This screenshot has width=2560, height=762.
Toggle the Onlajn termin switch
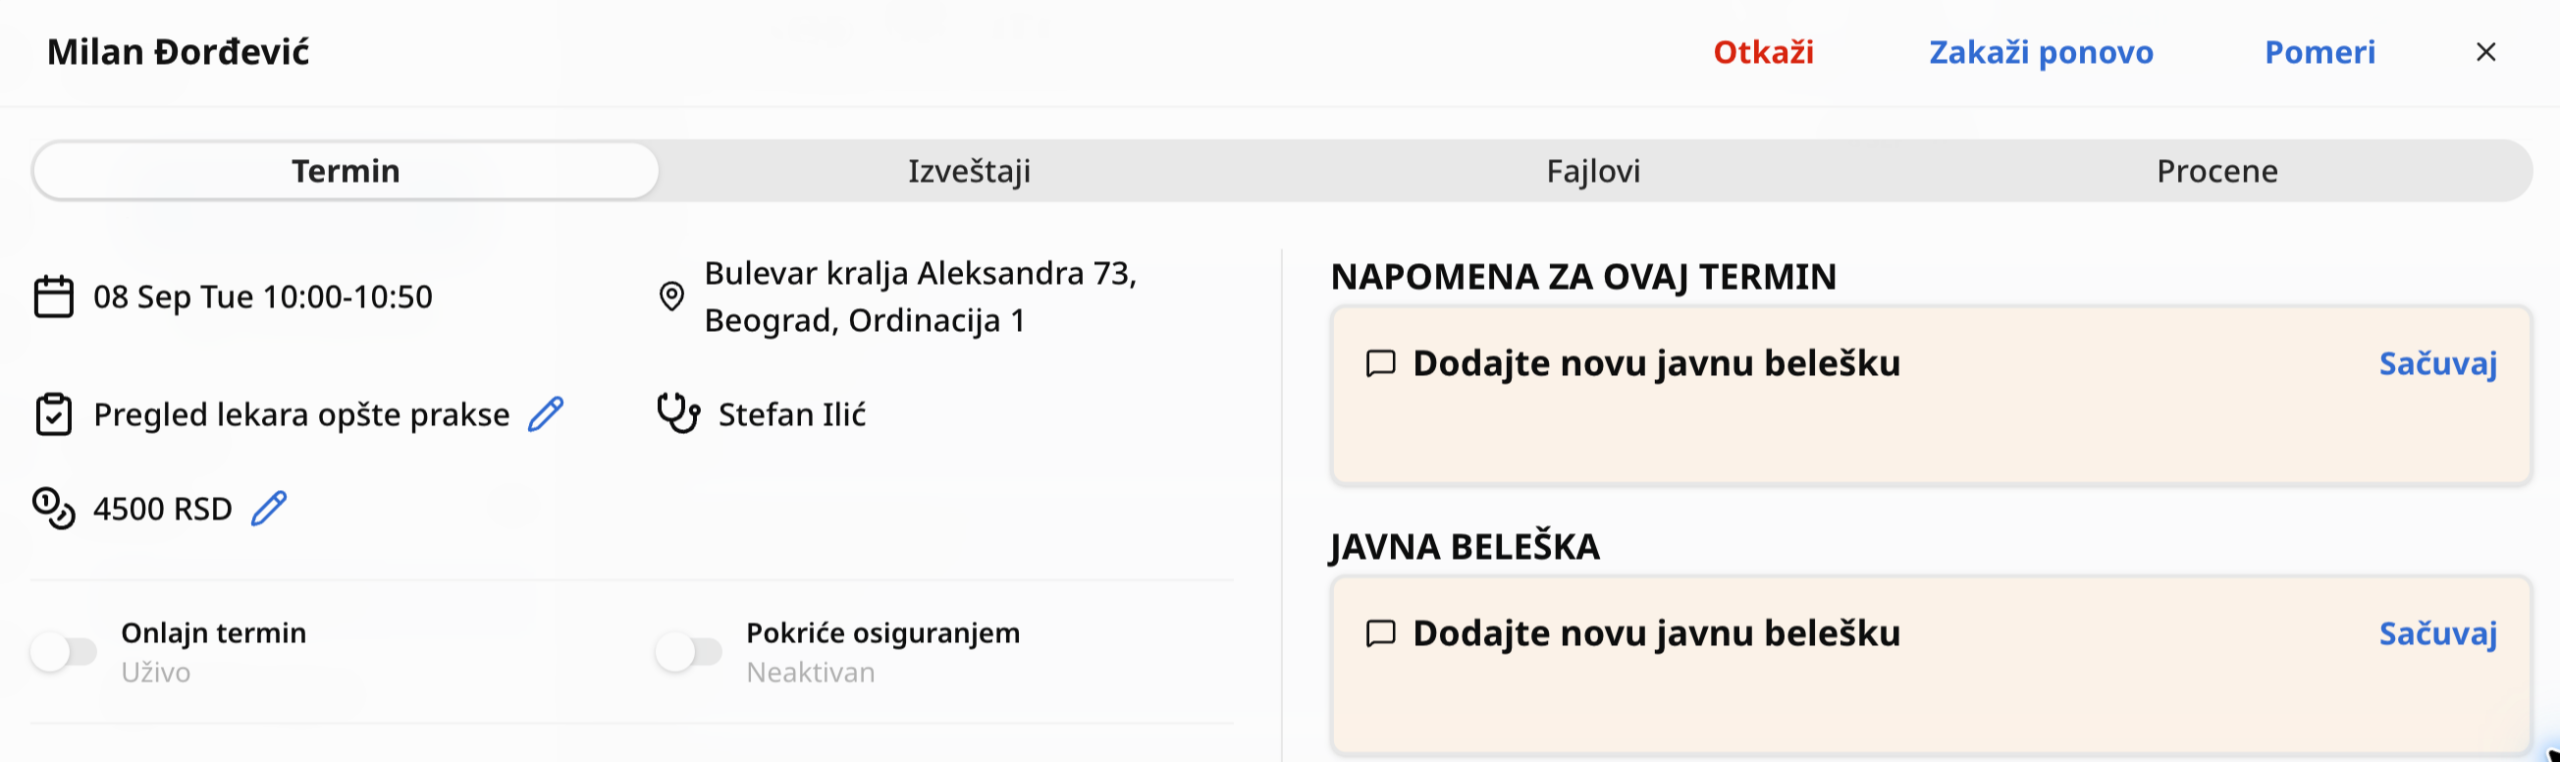point(64,652)
